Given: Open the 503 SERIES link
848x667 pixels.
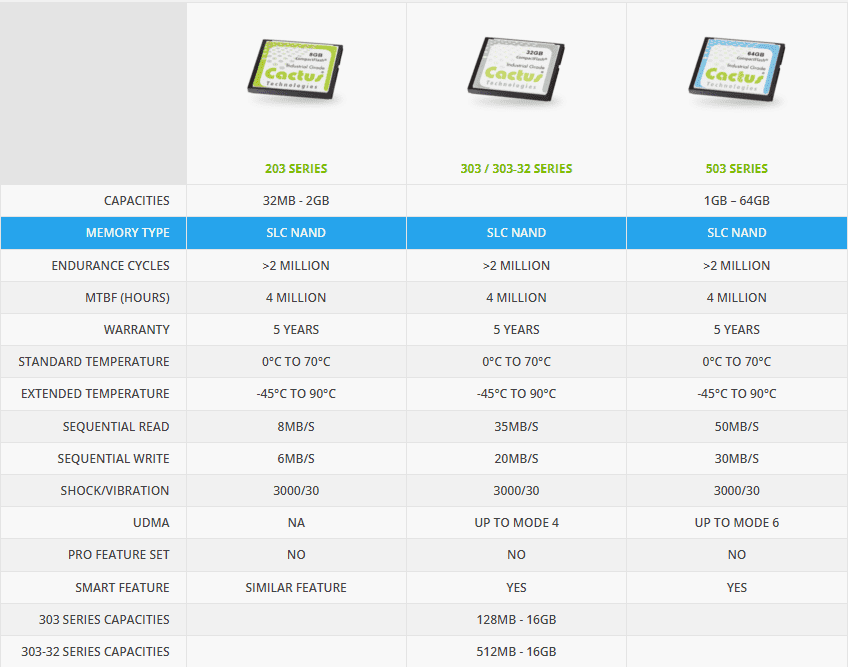Looking at the screenshot, I should coord(737,169).
